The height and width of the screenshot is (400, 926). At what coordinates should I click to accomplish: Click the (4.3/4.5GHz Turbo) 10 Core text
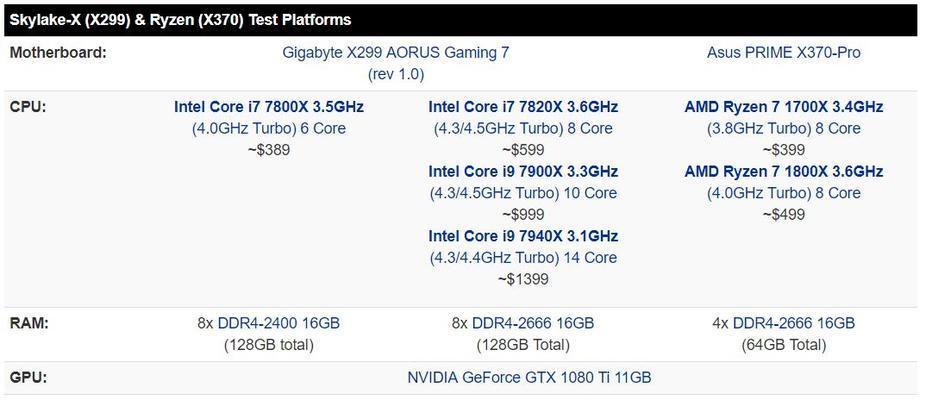[x=523, y=193]
